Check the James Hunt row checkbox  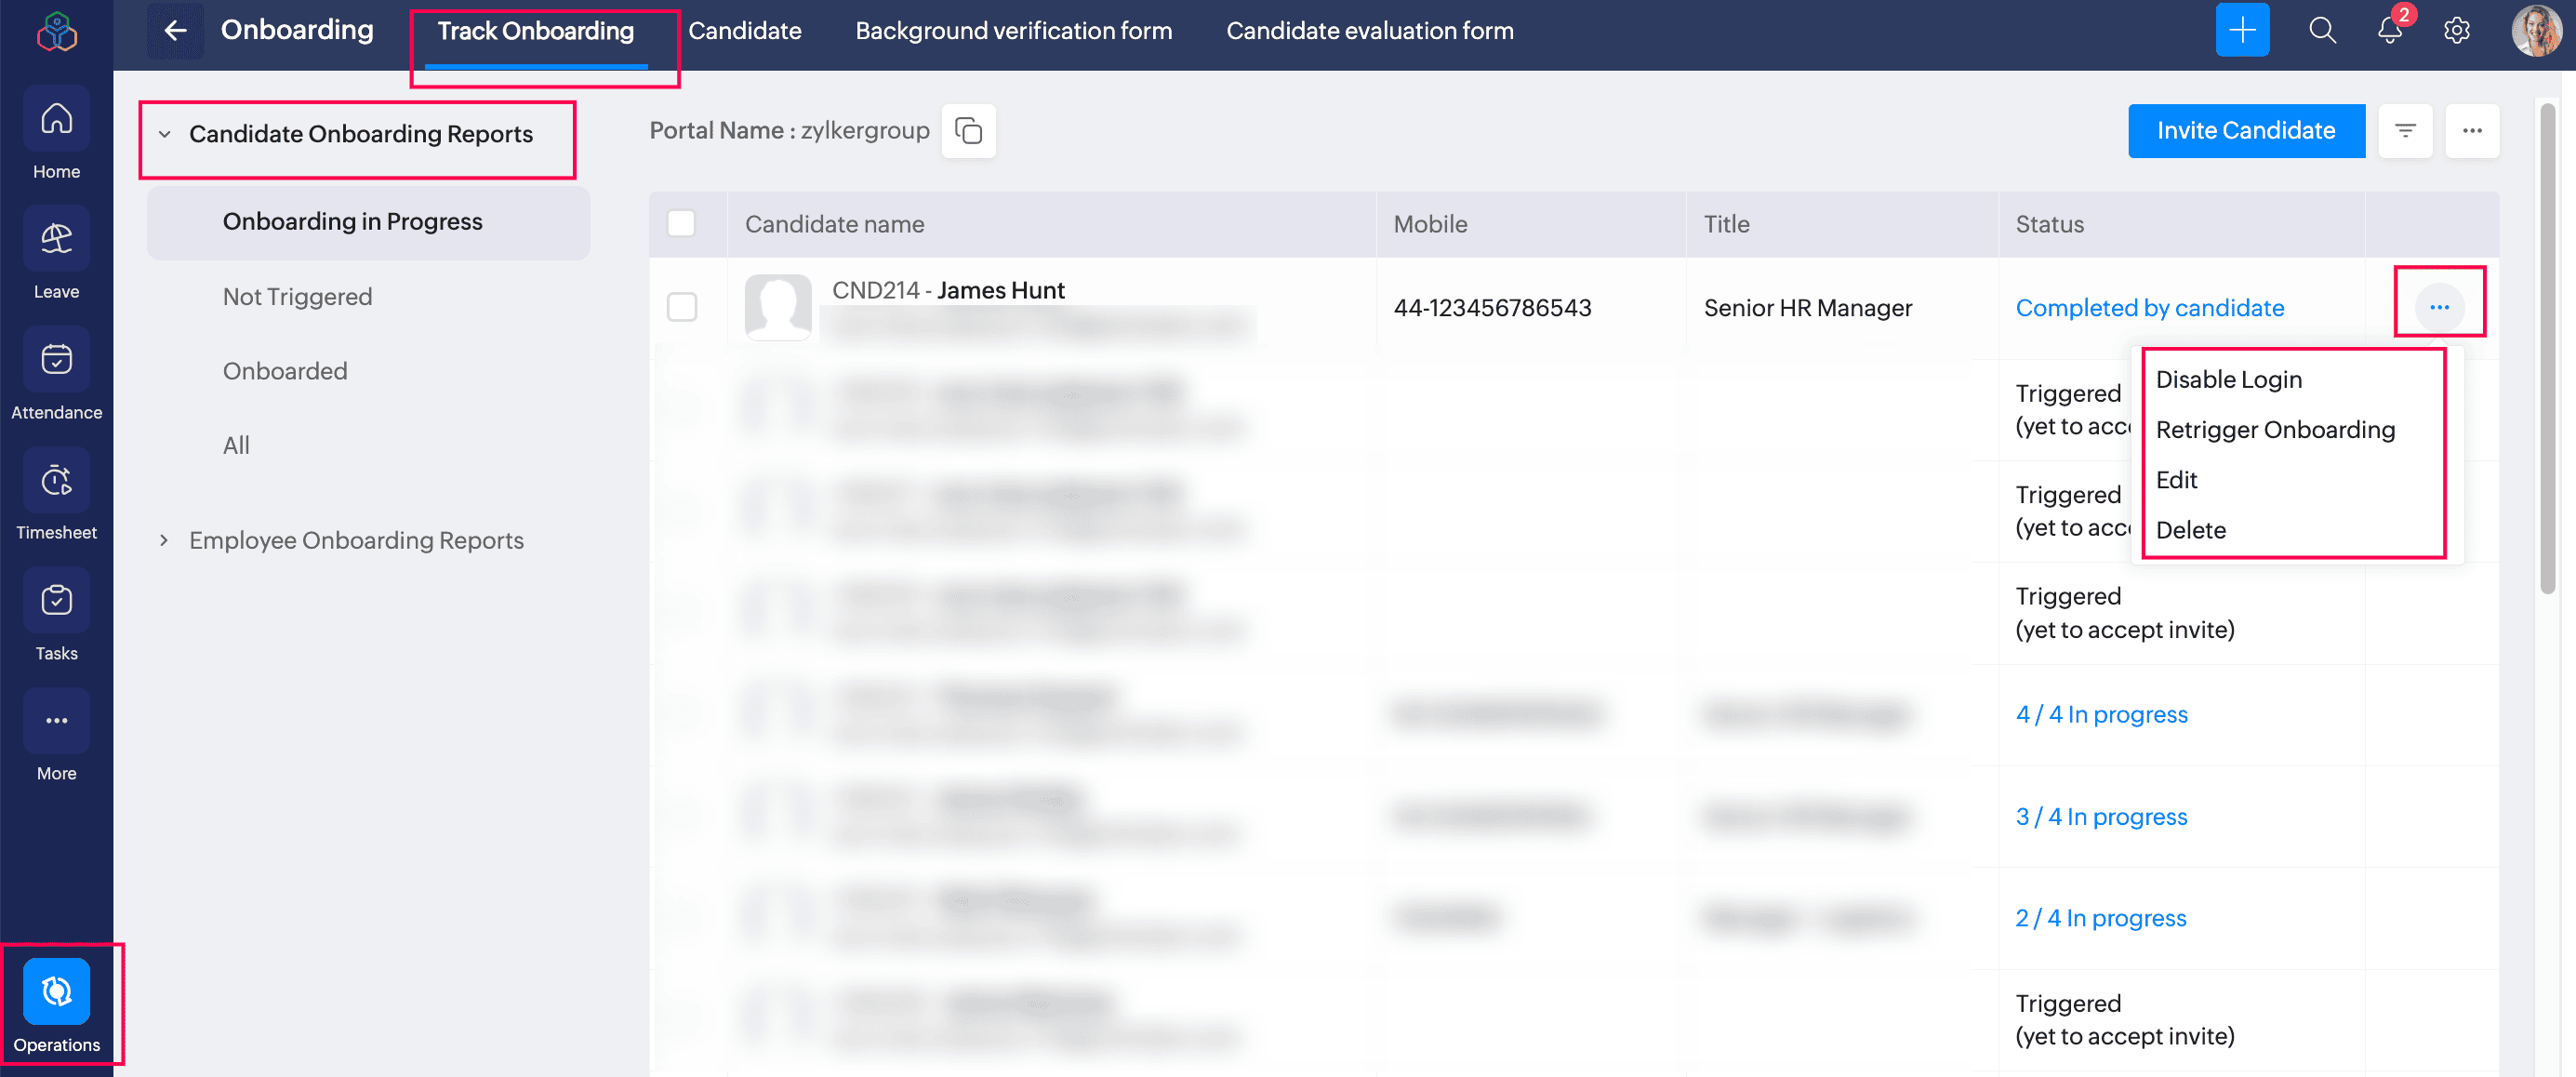click(682, 307)
